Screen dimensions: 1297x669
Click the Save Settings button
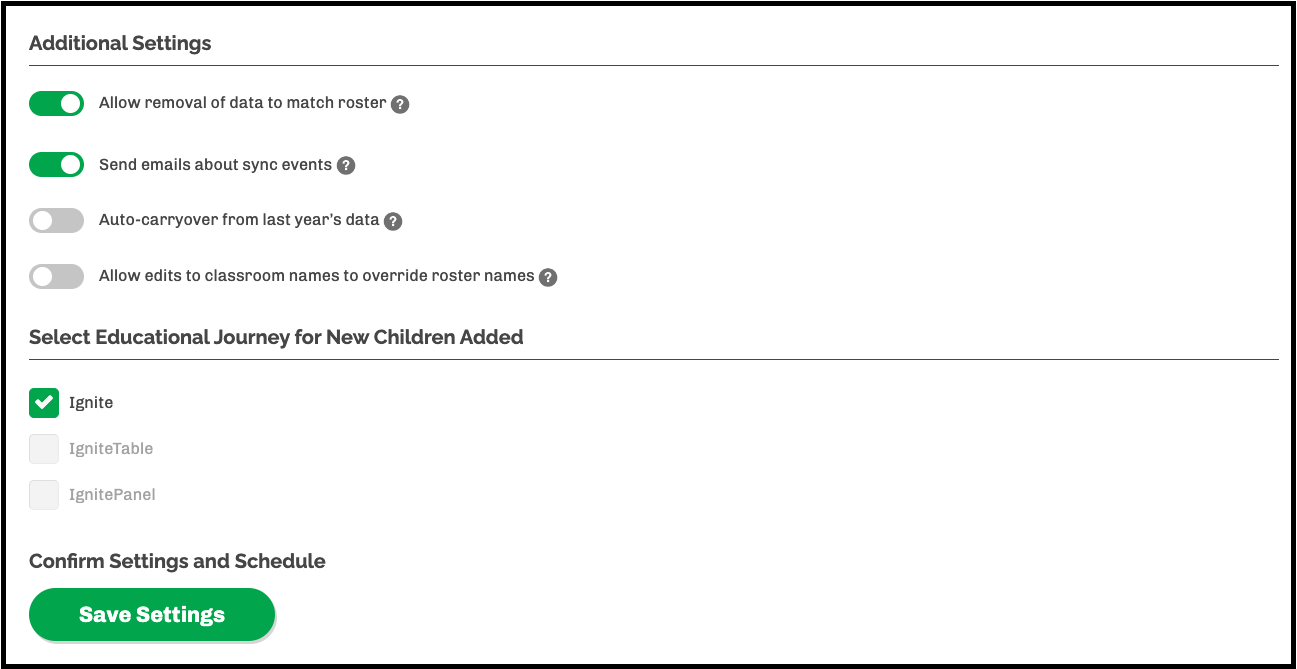152,615
